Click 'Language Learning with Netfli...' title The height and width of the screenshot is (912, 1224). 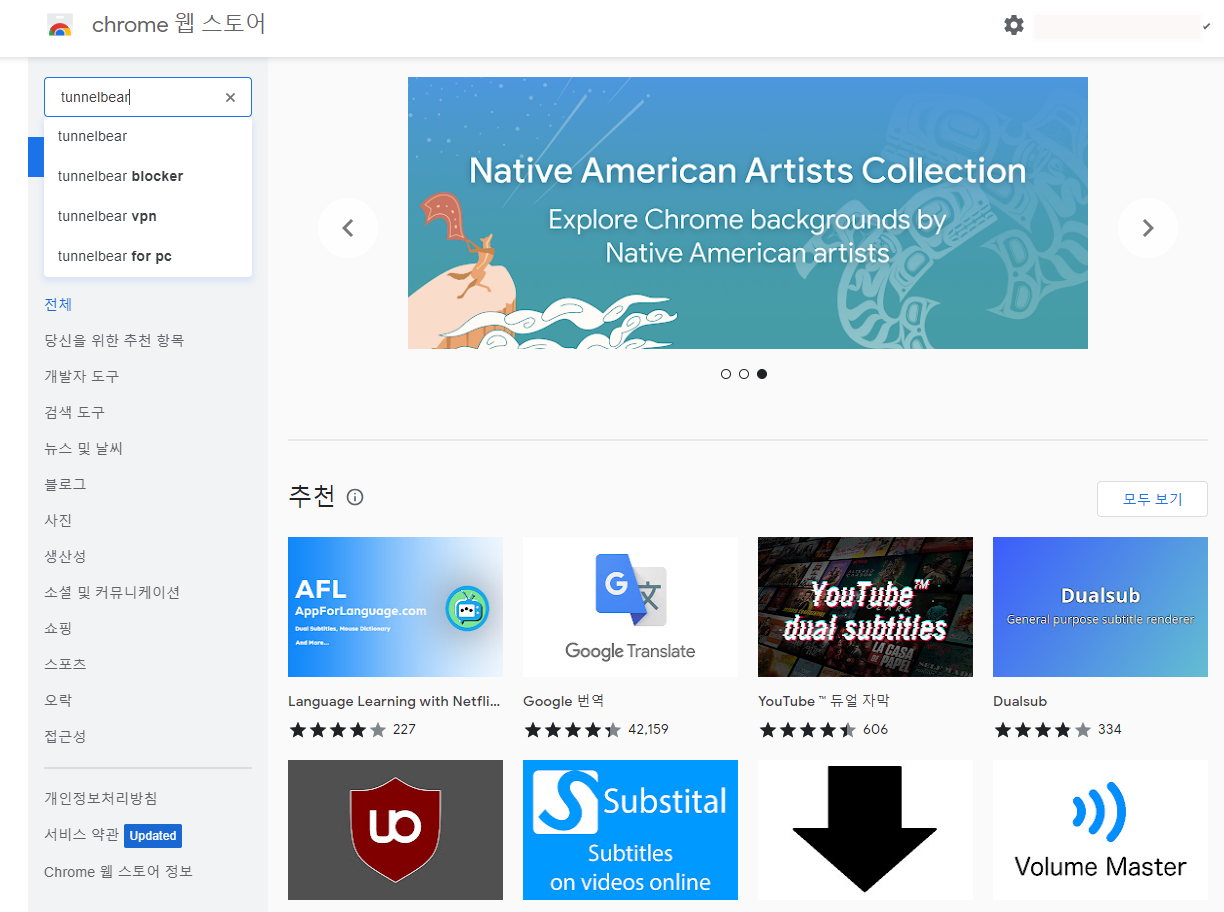click(x=394, y=701)
